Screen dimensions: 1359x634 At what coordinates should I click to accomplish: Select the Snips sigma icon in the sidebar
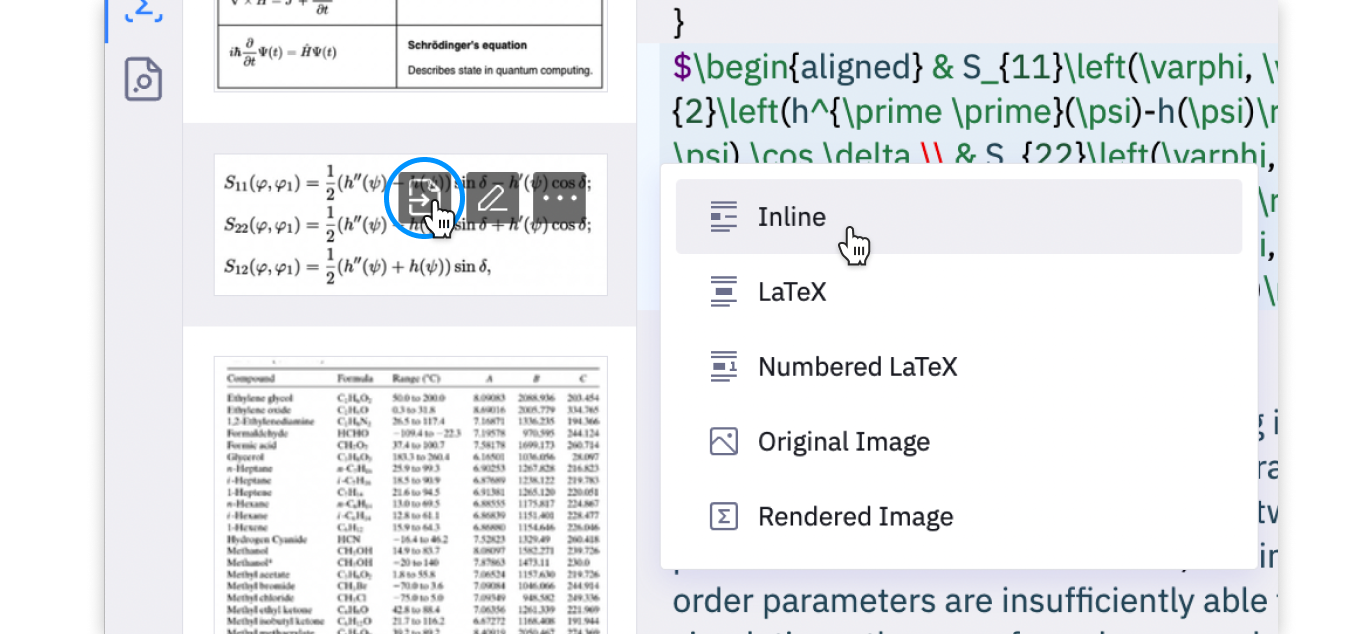point(143,10)
